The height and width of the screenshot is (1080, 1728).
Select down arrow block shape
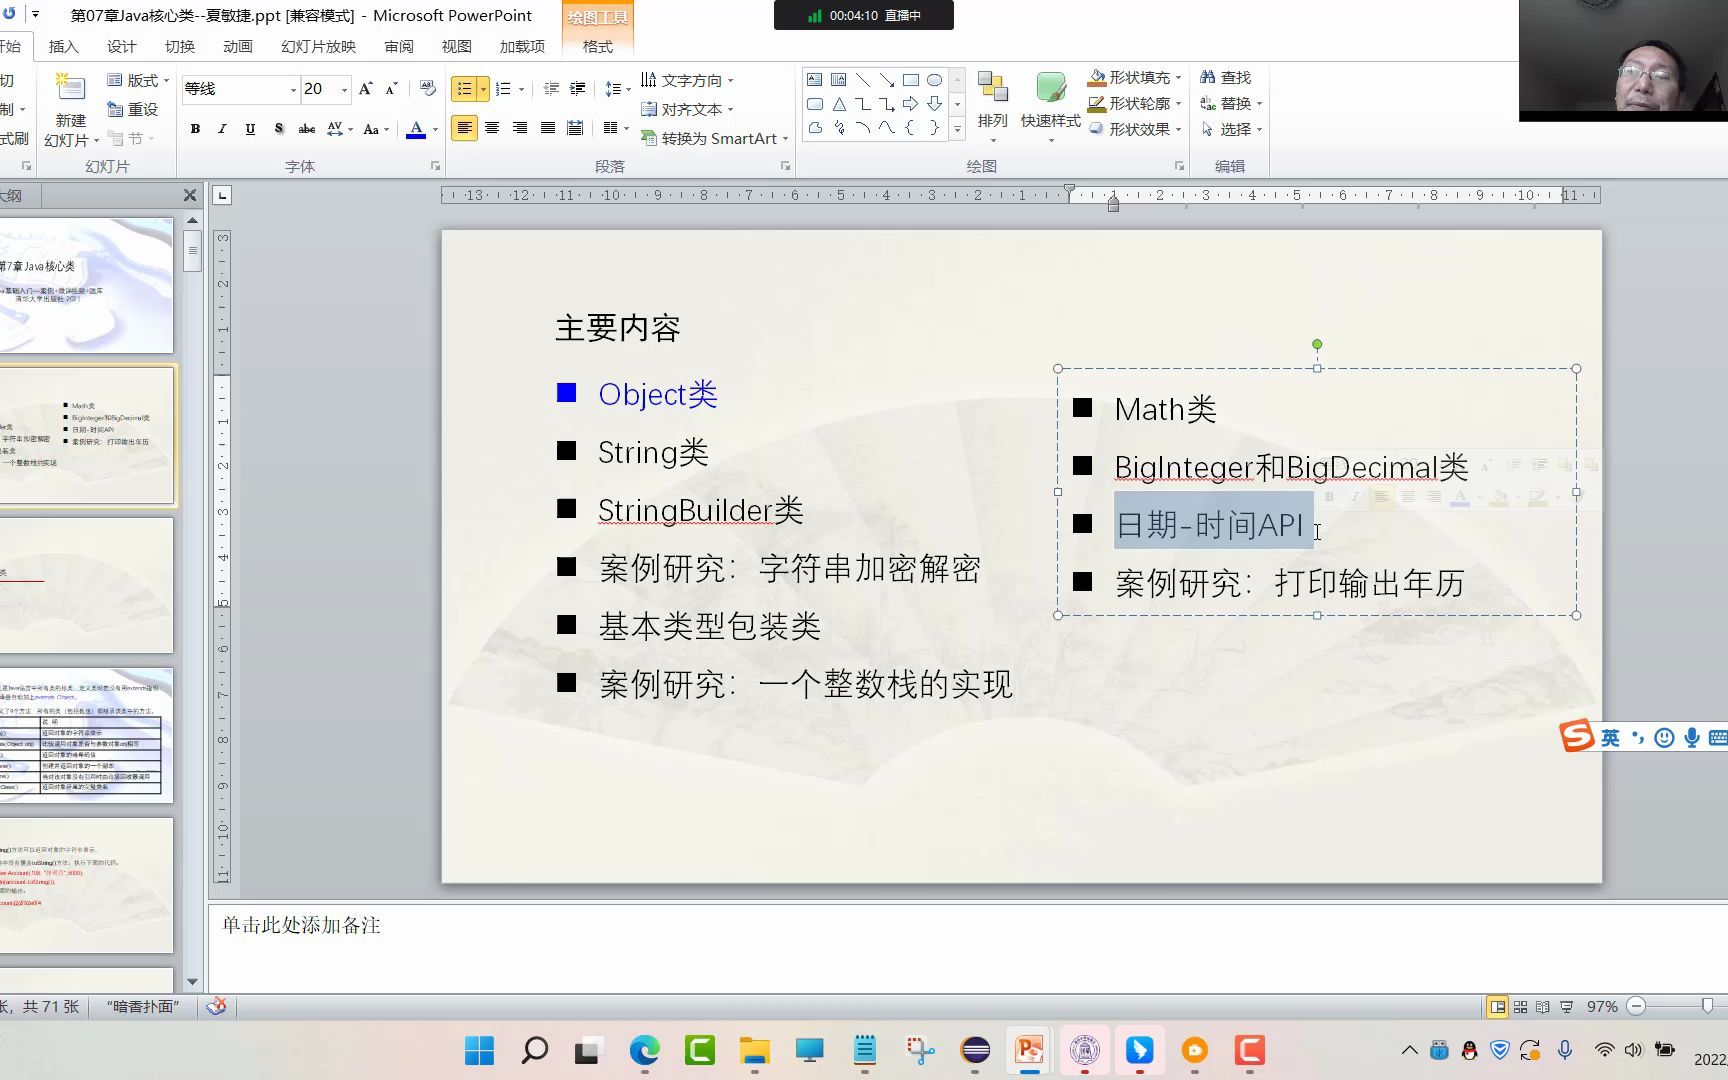(x=935, y=104)
